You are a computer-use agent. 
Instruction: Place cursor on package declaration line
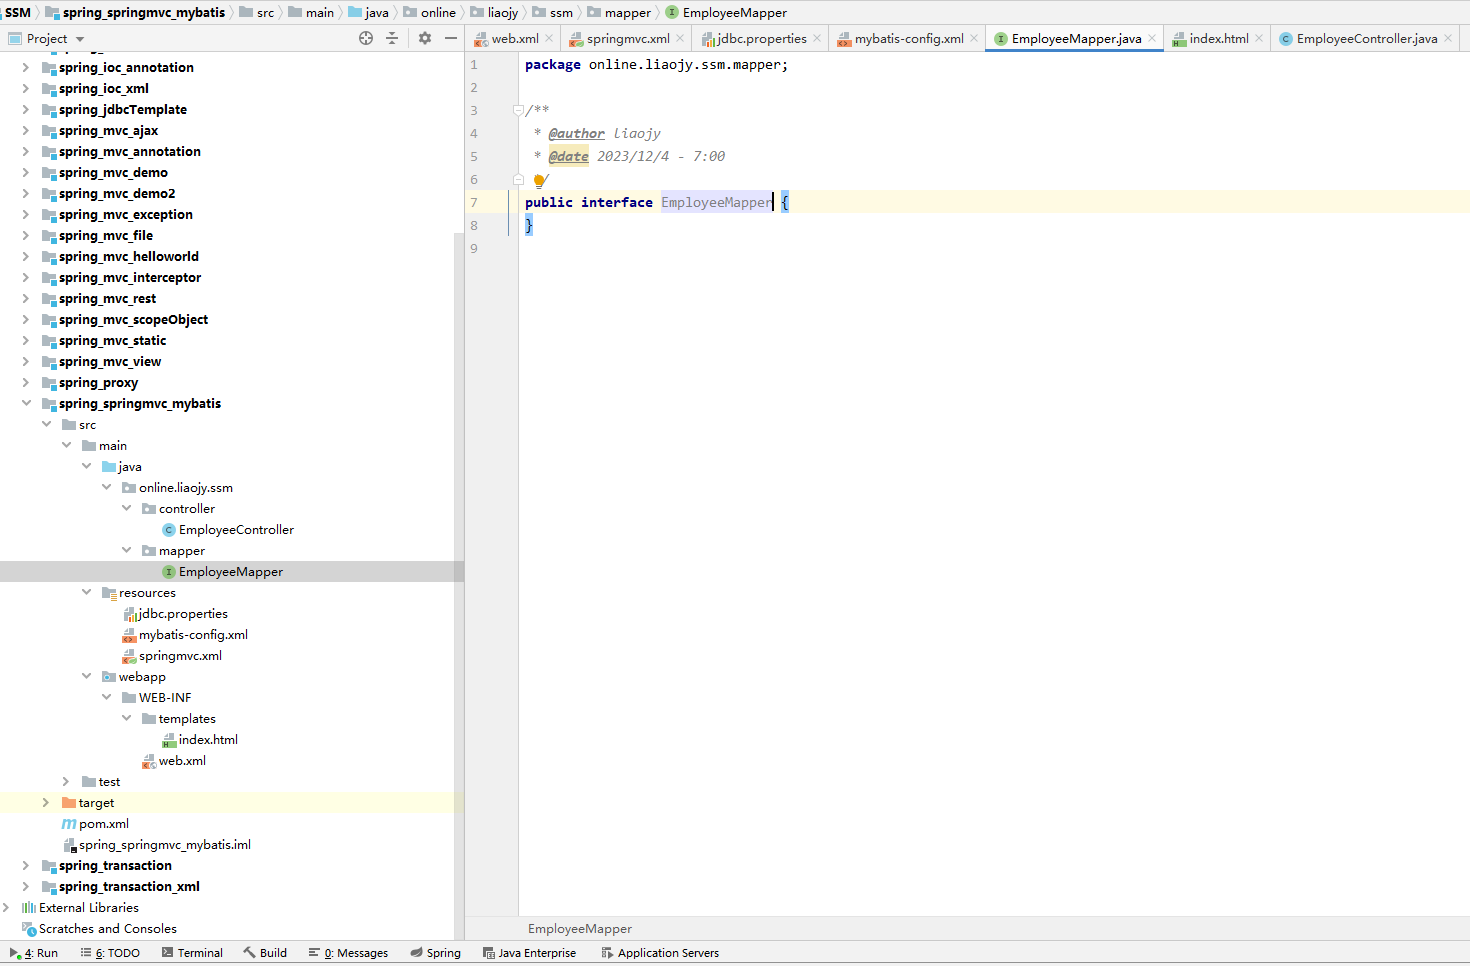pyautogui.click(x=656, y=64)
